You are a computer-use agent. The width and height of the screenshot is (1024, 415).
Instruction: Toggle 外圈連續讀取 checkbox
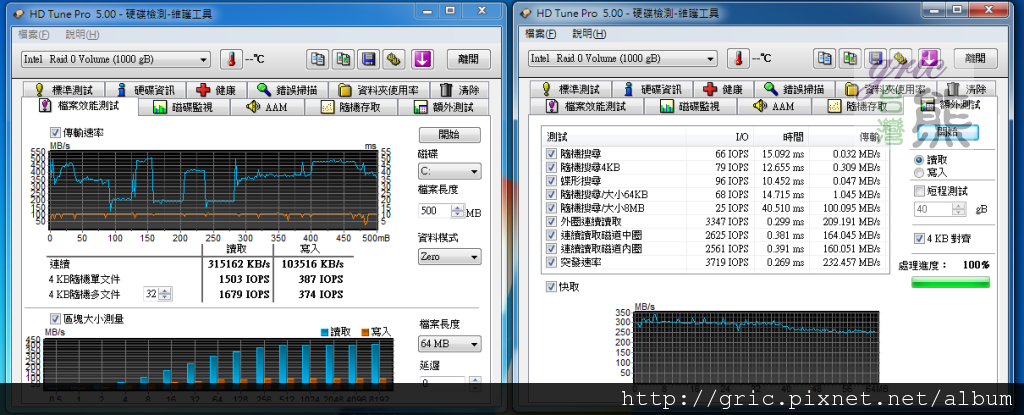551,222
